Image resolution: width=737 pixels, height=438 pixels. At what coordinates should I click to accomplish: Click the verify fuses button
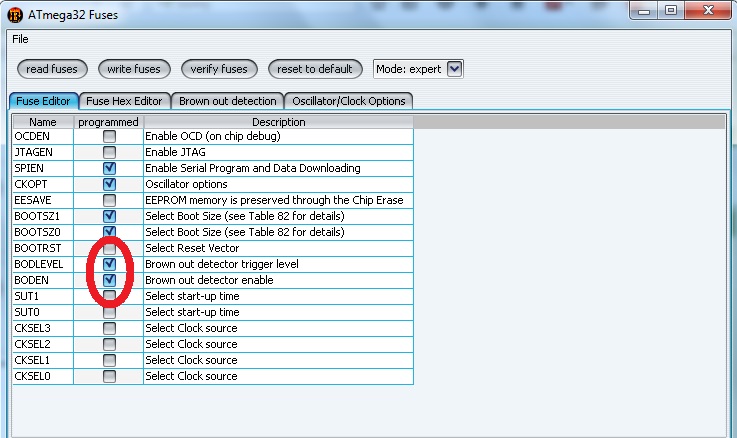(219, 69)
